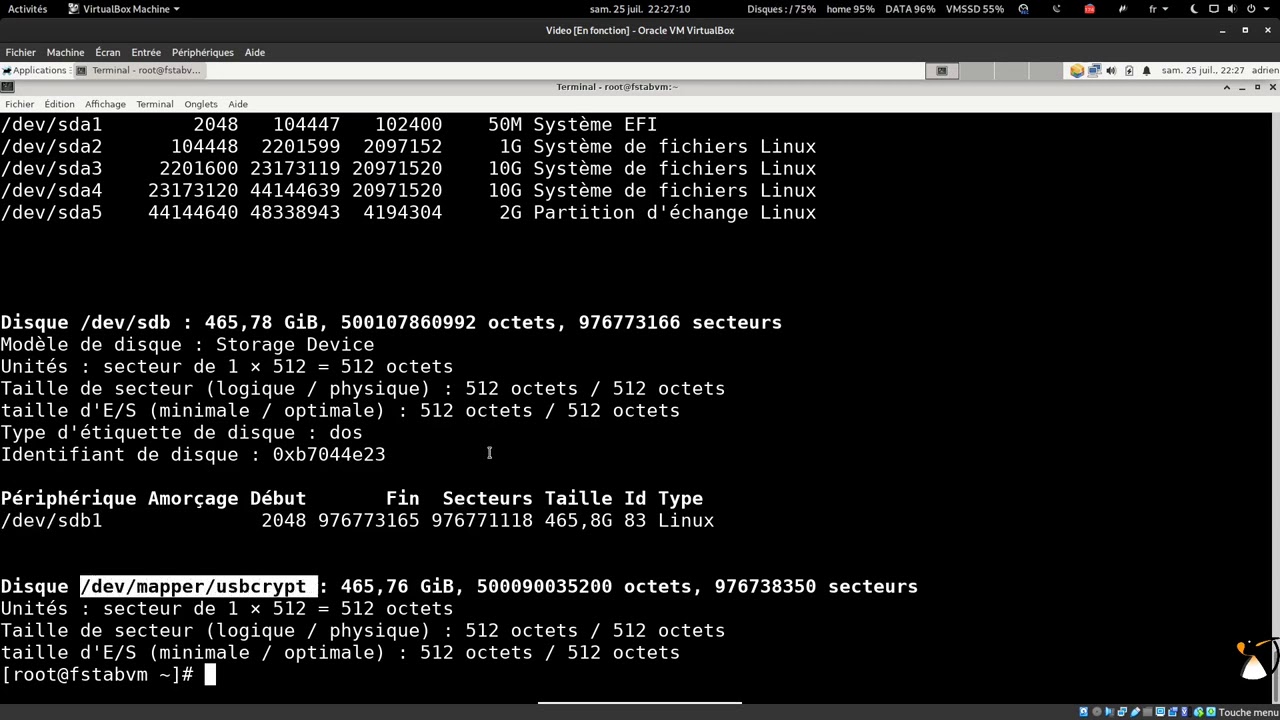The height and width of the screenshot is (720, 1280).
Task: Switch to the fourth guest workspace
Action: coord(1046,70)
